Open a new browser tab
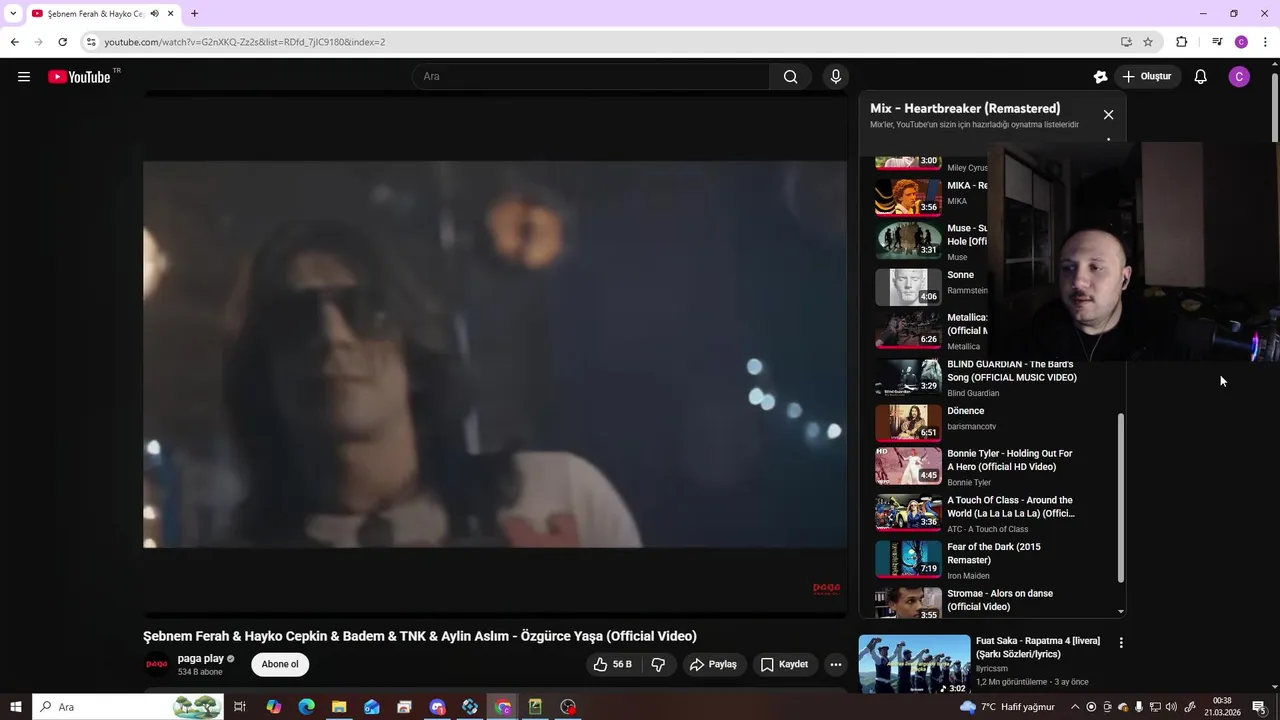 [x=194, y=14]
